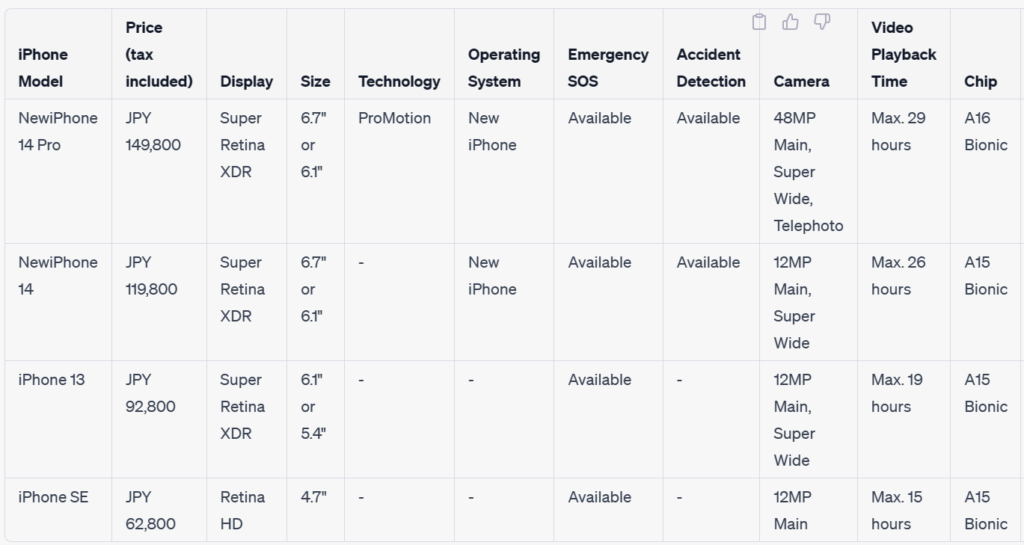Screen dimensions: 1024x545
Task: Click the JPY 149,800 price cell
Action: pyautogui.click(x=153, y=131)
